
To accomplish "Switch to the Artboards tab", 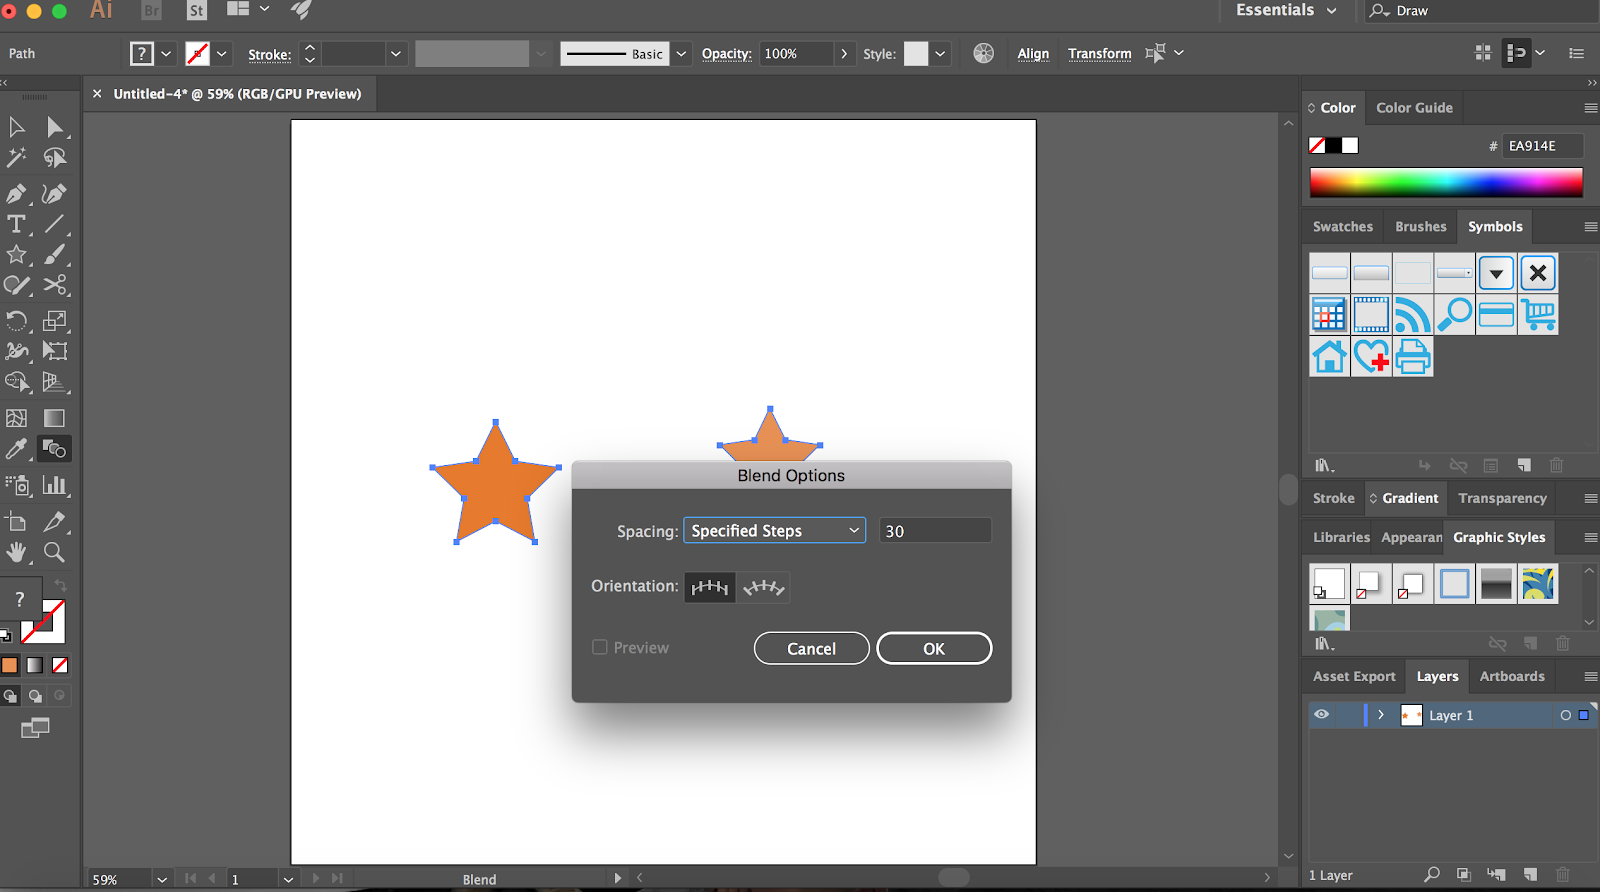I will click(1512, 676).
